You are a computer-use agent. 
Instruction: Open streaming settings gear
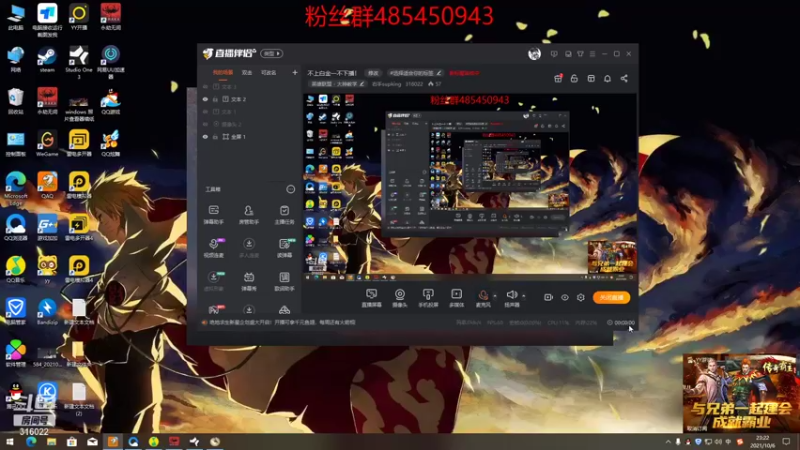581,297
